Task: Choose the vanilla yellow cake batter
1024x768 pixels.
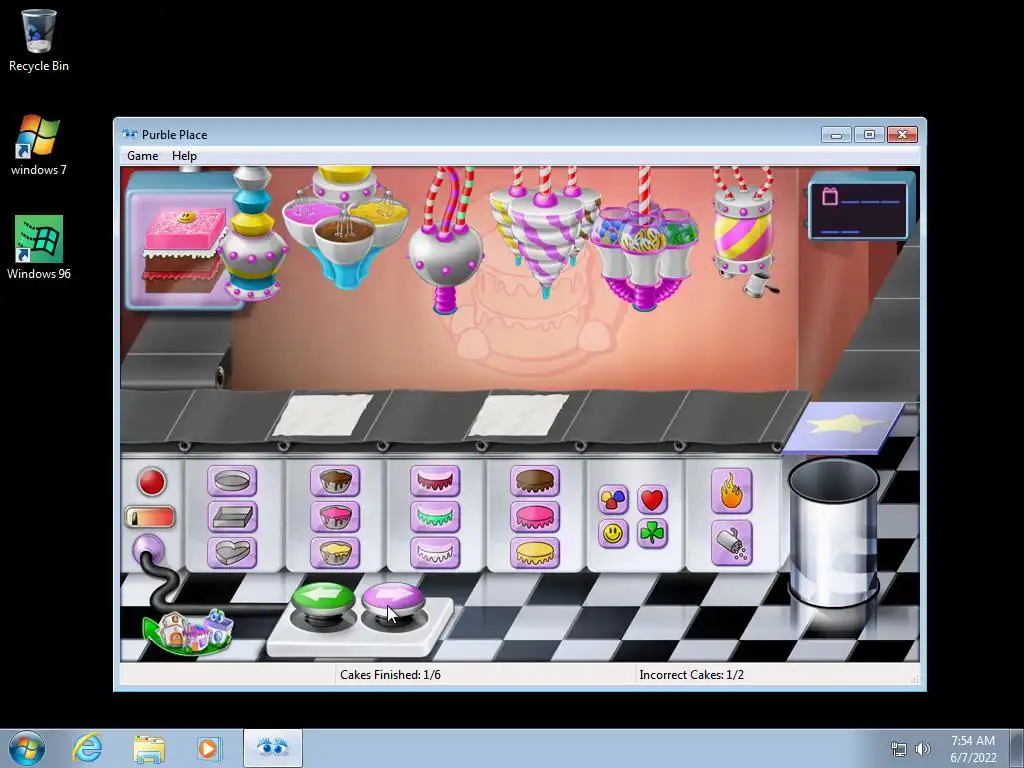Action: [x=335, y=552]
